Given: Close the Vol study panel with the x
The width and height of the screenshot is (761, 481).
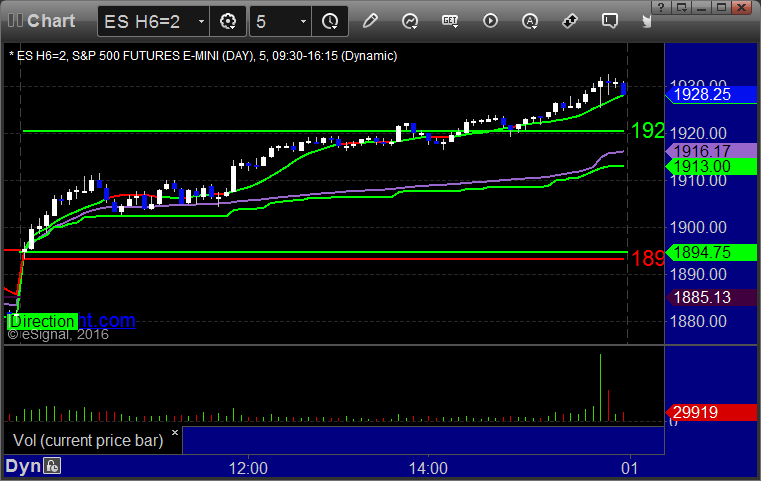Looking at the screenshot, I should pos(175,432).
